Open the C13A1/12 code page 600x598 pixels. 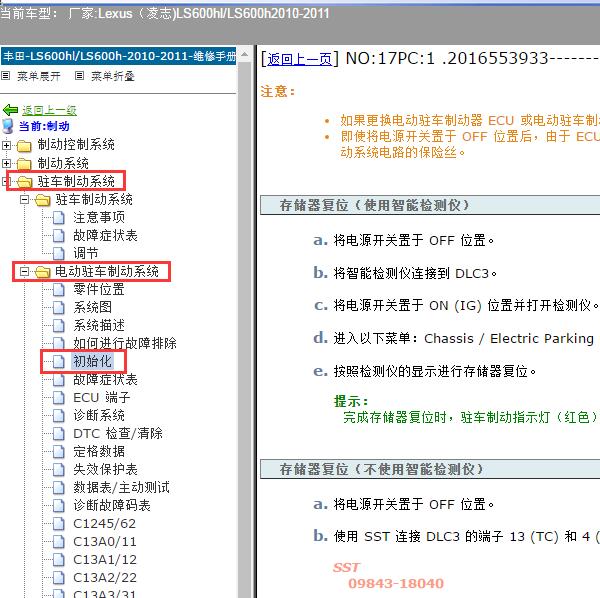pyautogui.click(x=105, y=559)
